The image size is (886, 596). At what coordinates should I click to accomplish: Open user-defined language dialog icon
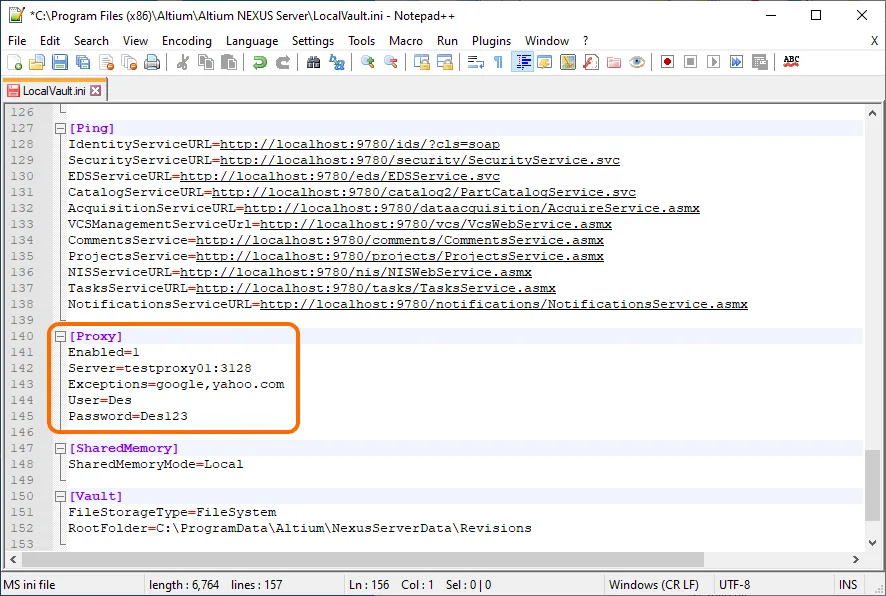545,62
